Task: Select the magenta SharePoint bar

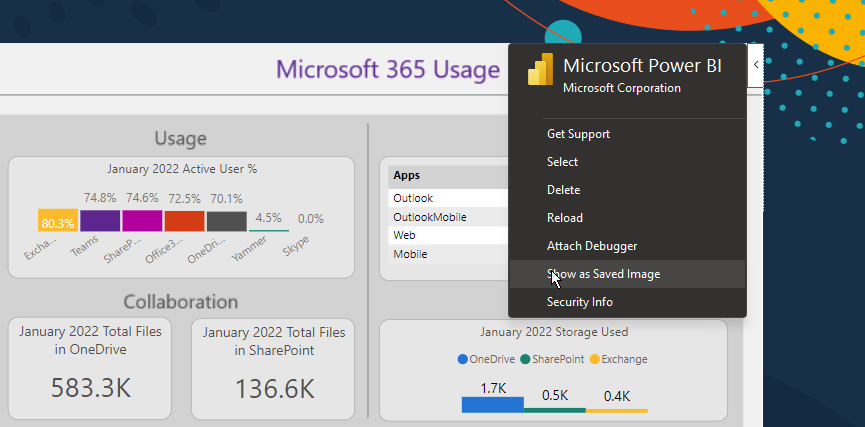Action: click(x=142, y=220)
